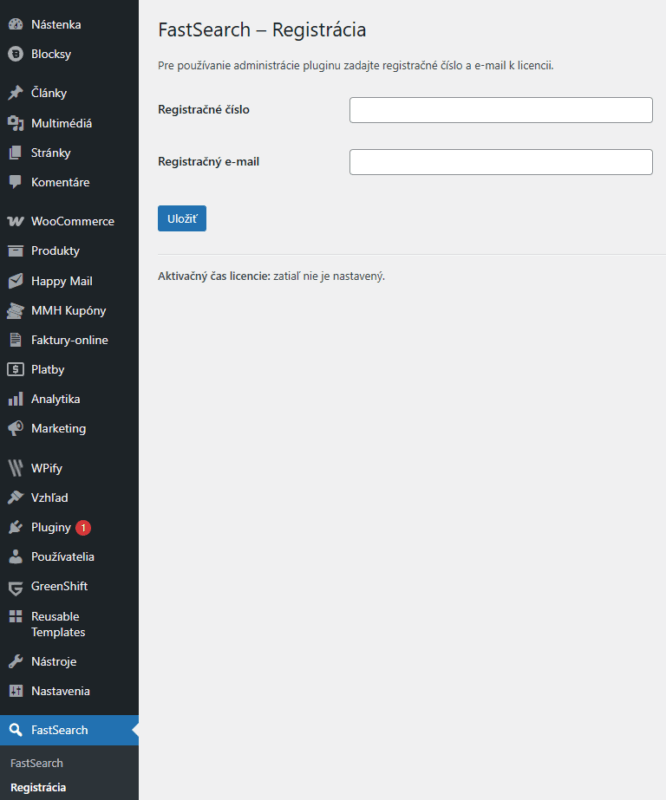Click the FastSearch – Registrácia heading
Screen dimensions: 666x800
pos(262,30)
